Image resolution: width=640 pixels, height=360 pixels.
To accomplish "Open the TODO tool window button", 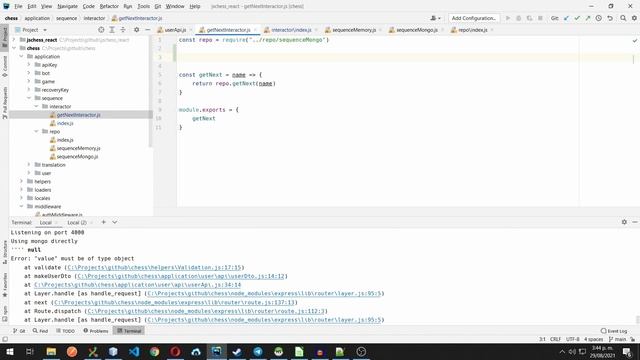I will (x=65, y=331).
